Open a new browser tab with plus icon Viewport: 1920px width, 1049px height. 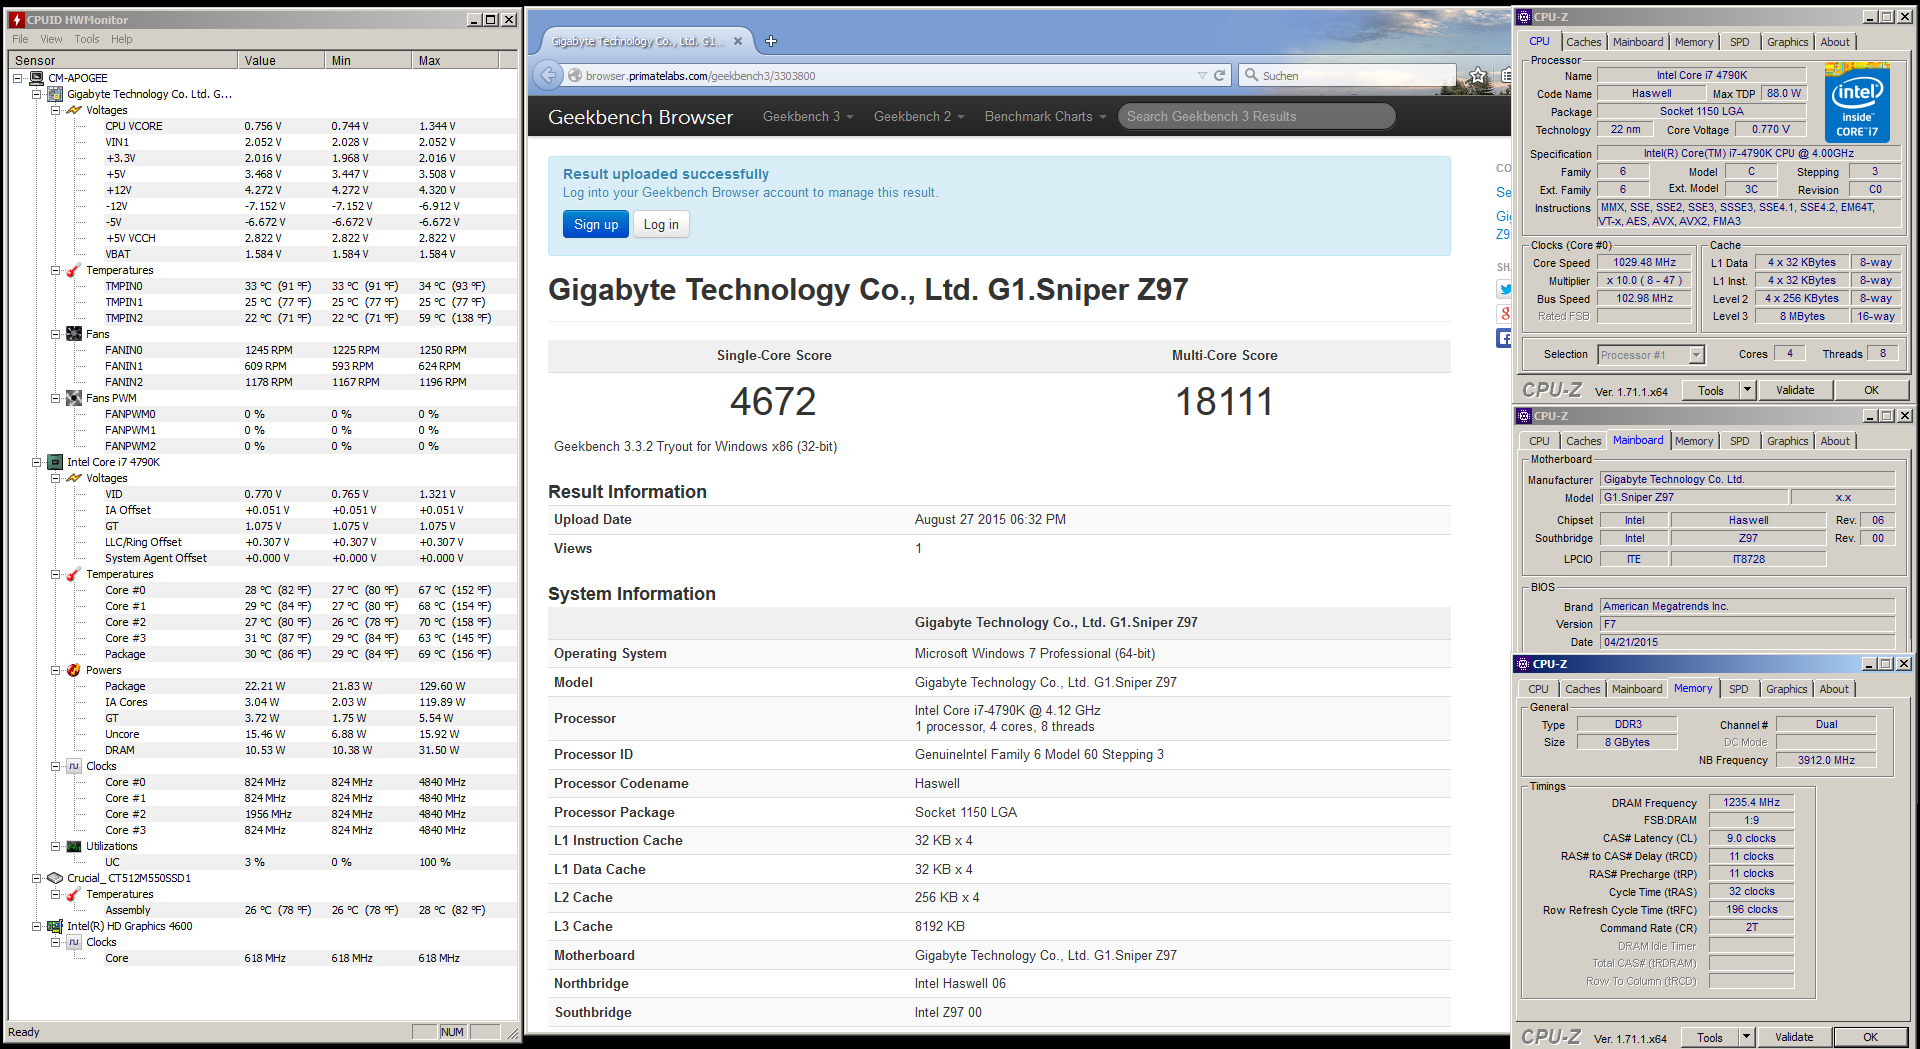770,41
